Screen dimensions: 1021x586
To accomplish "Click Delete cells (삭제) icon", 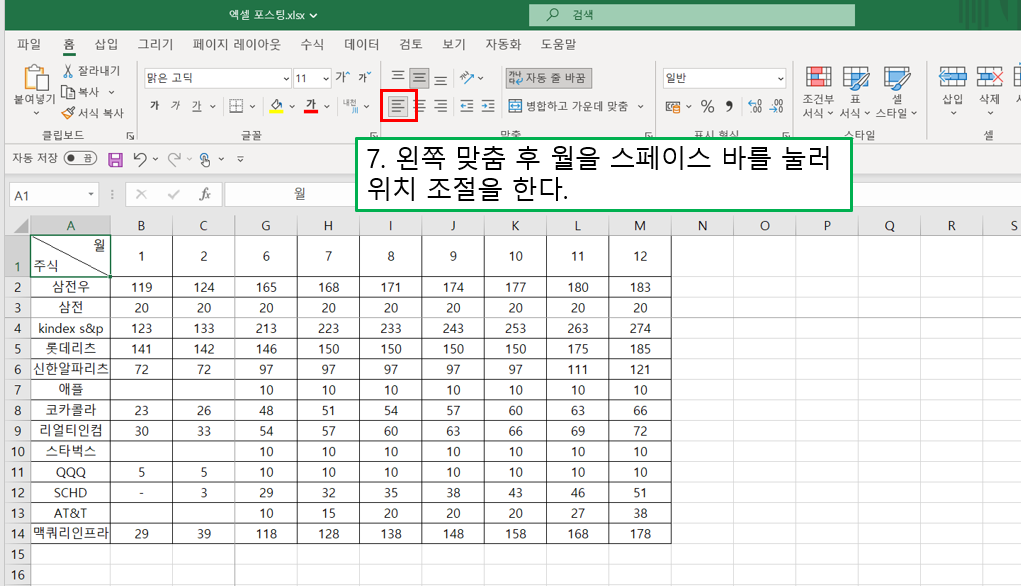I will click(x=990, y=77).
